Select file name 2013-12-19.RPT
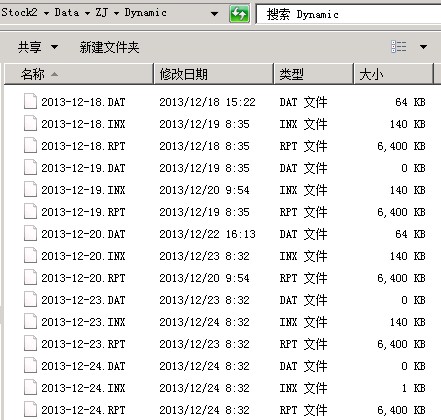This screenshot has height=420, width=441. [x=83, y=212]
